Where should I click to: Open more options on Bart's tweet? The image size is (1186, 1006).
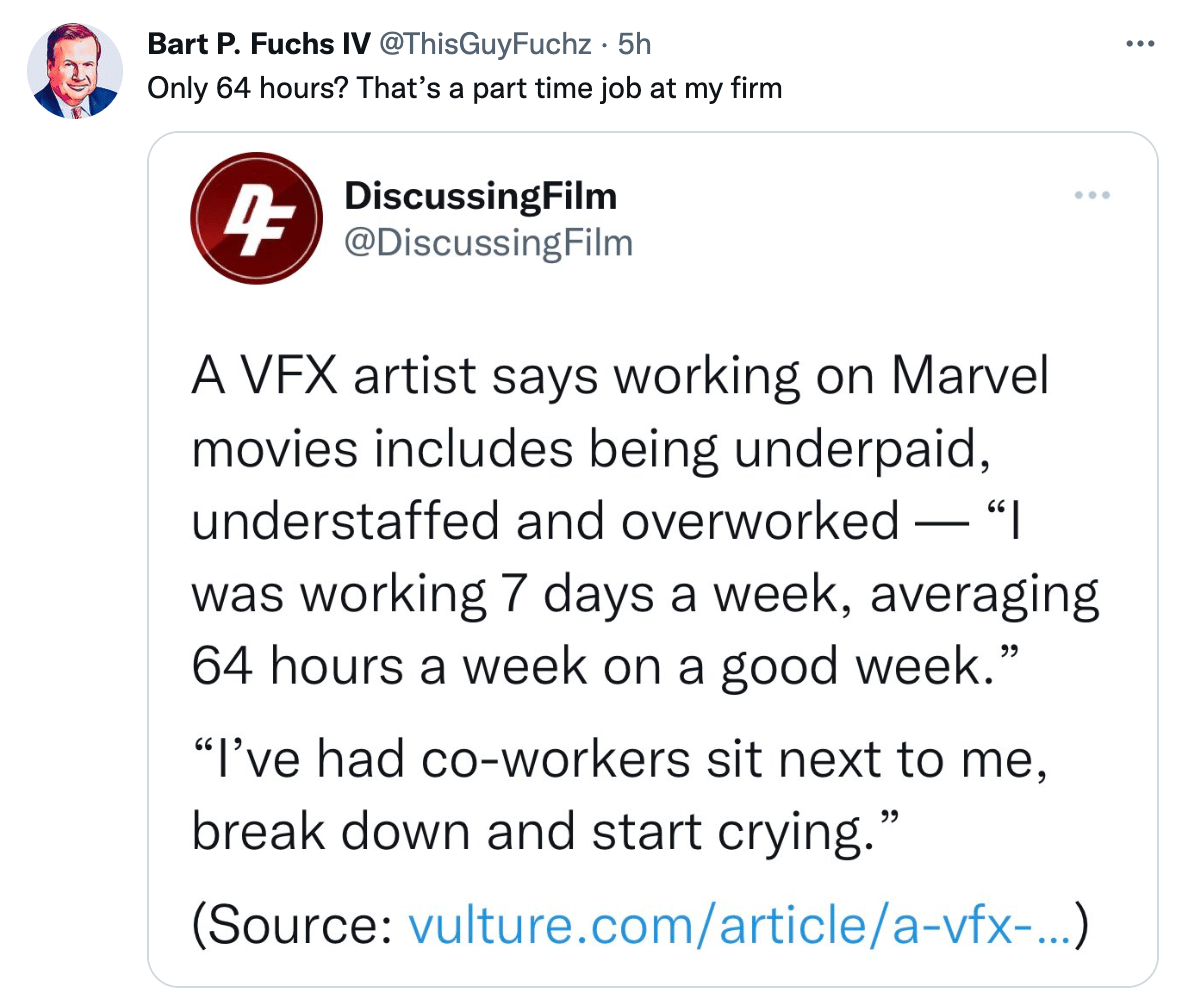[x=1139, y=45]
